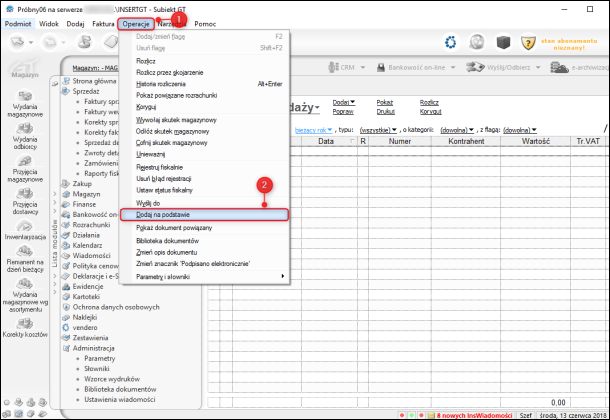The image size is (610, 420).
Task: Click the Dodaj link above the list
Action: [344, 102]
